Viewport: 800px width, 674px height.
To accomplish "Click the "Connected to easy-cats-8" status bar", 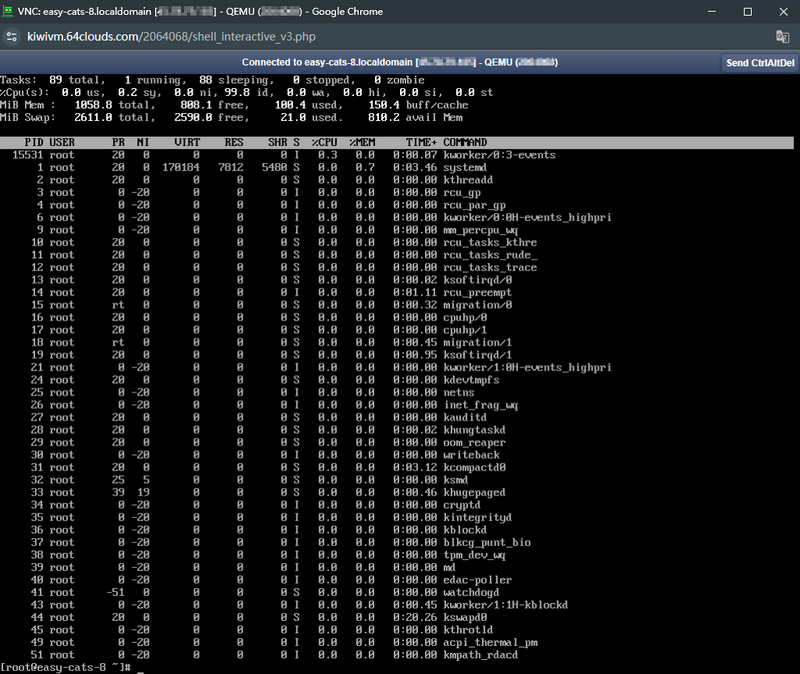I will [400, 62].
